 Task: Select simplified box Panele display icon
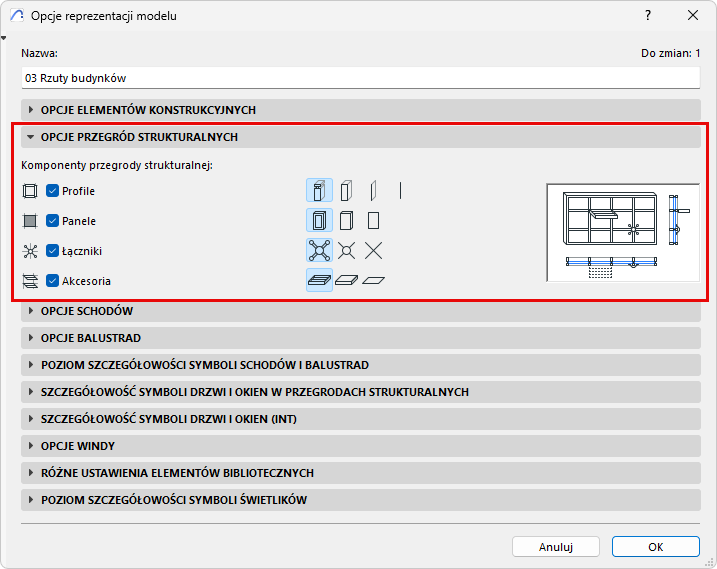(346, 220)
